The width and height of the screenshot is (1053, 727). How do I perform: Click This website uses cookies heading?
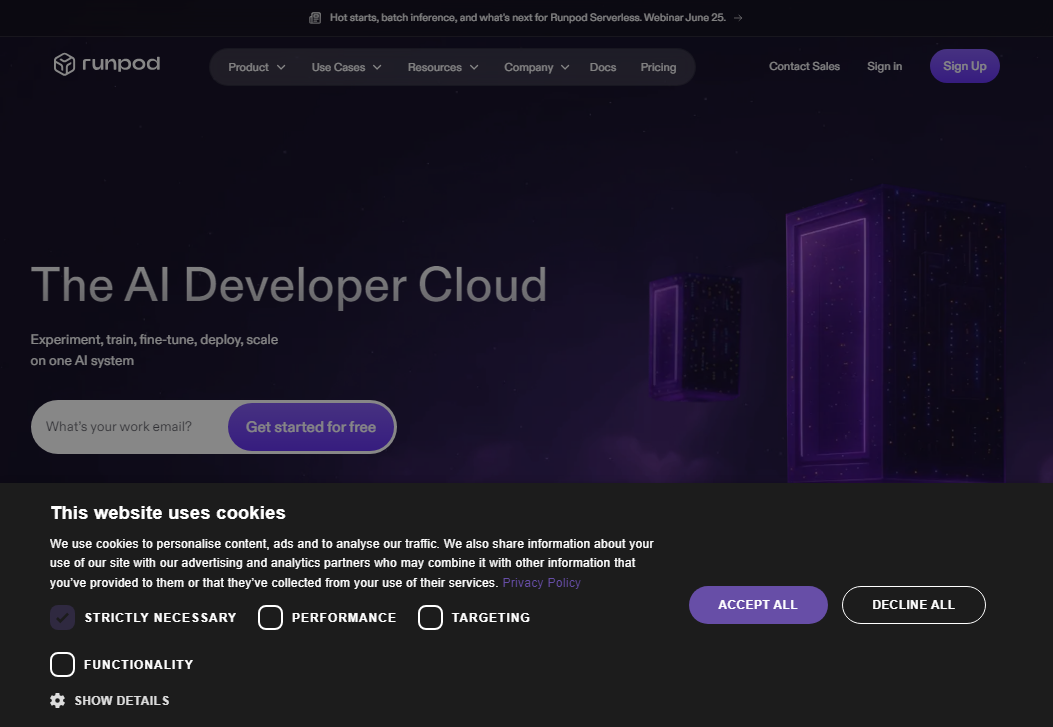(168, 513)
